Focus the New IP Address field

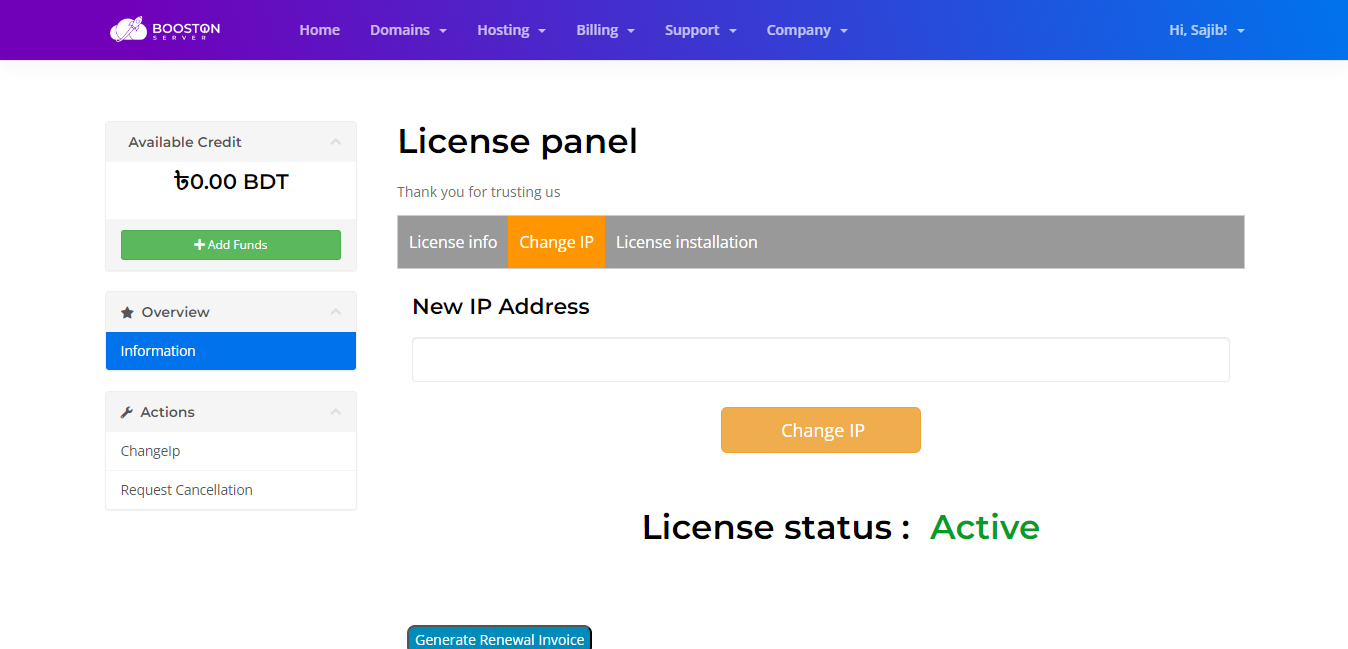(x=820, y=360)
